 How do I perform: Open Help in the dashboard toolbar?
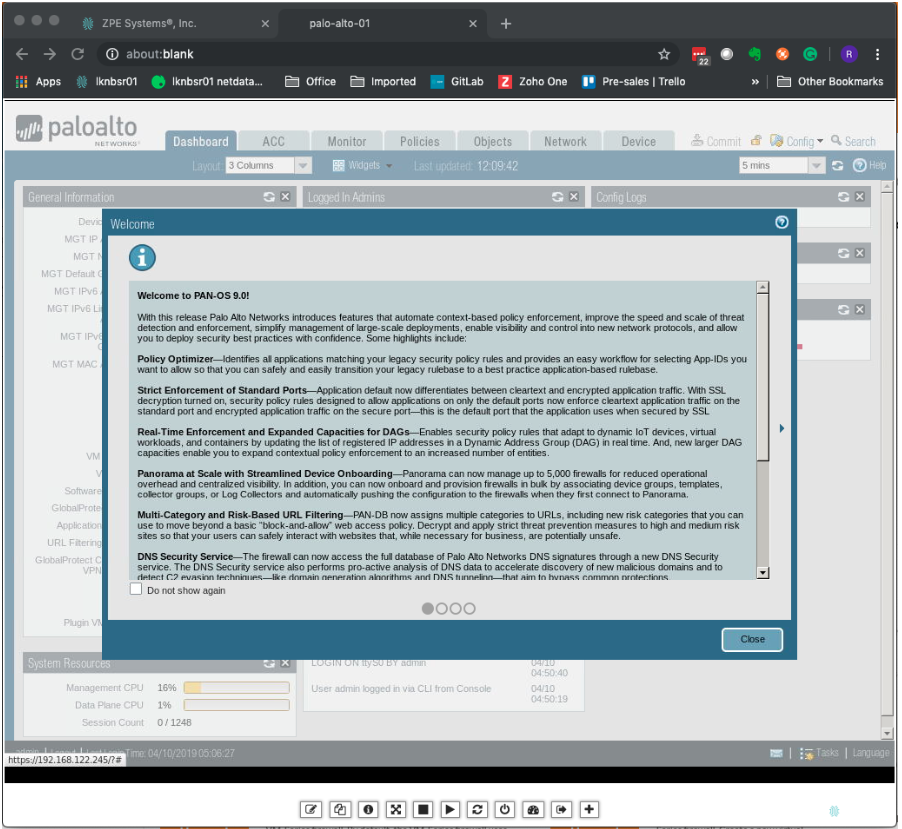[x=869, y=166]
